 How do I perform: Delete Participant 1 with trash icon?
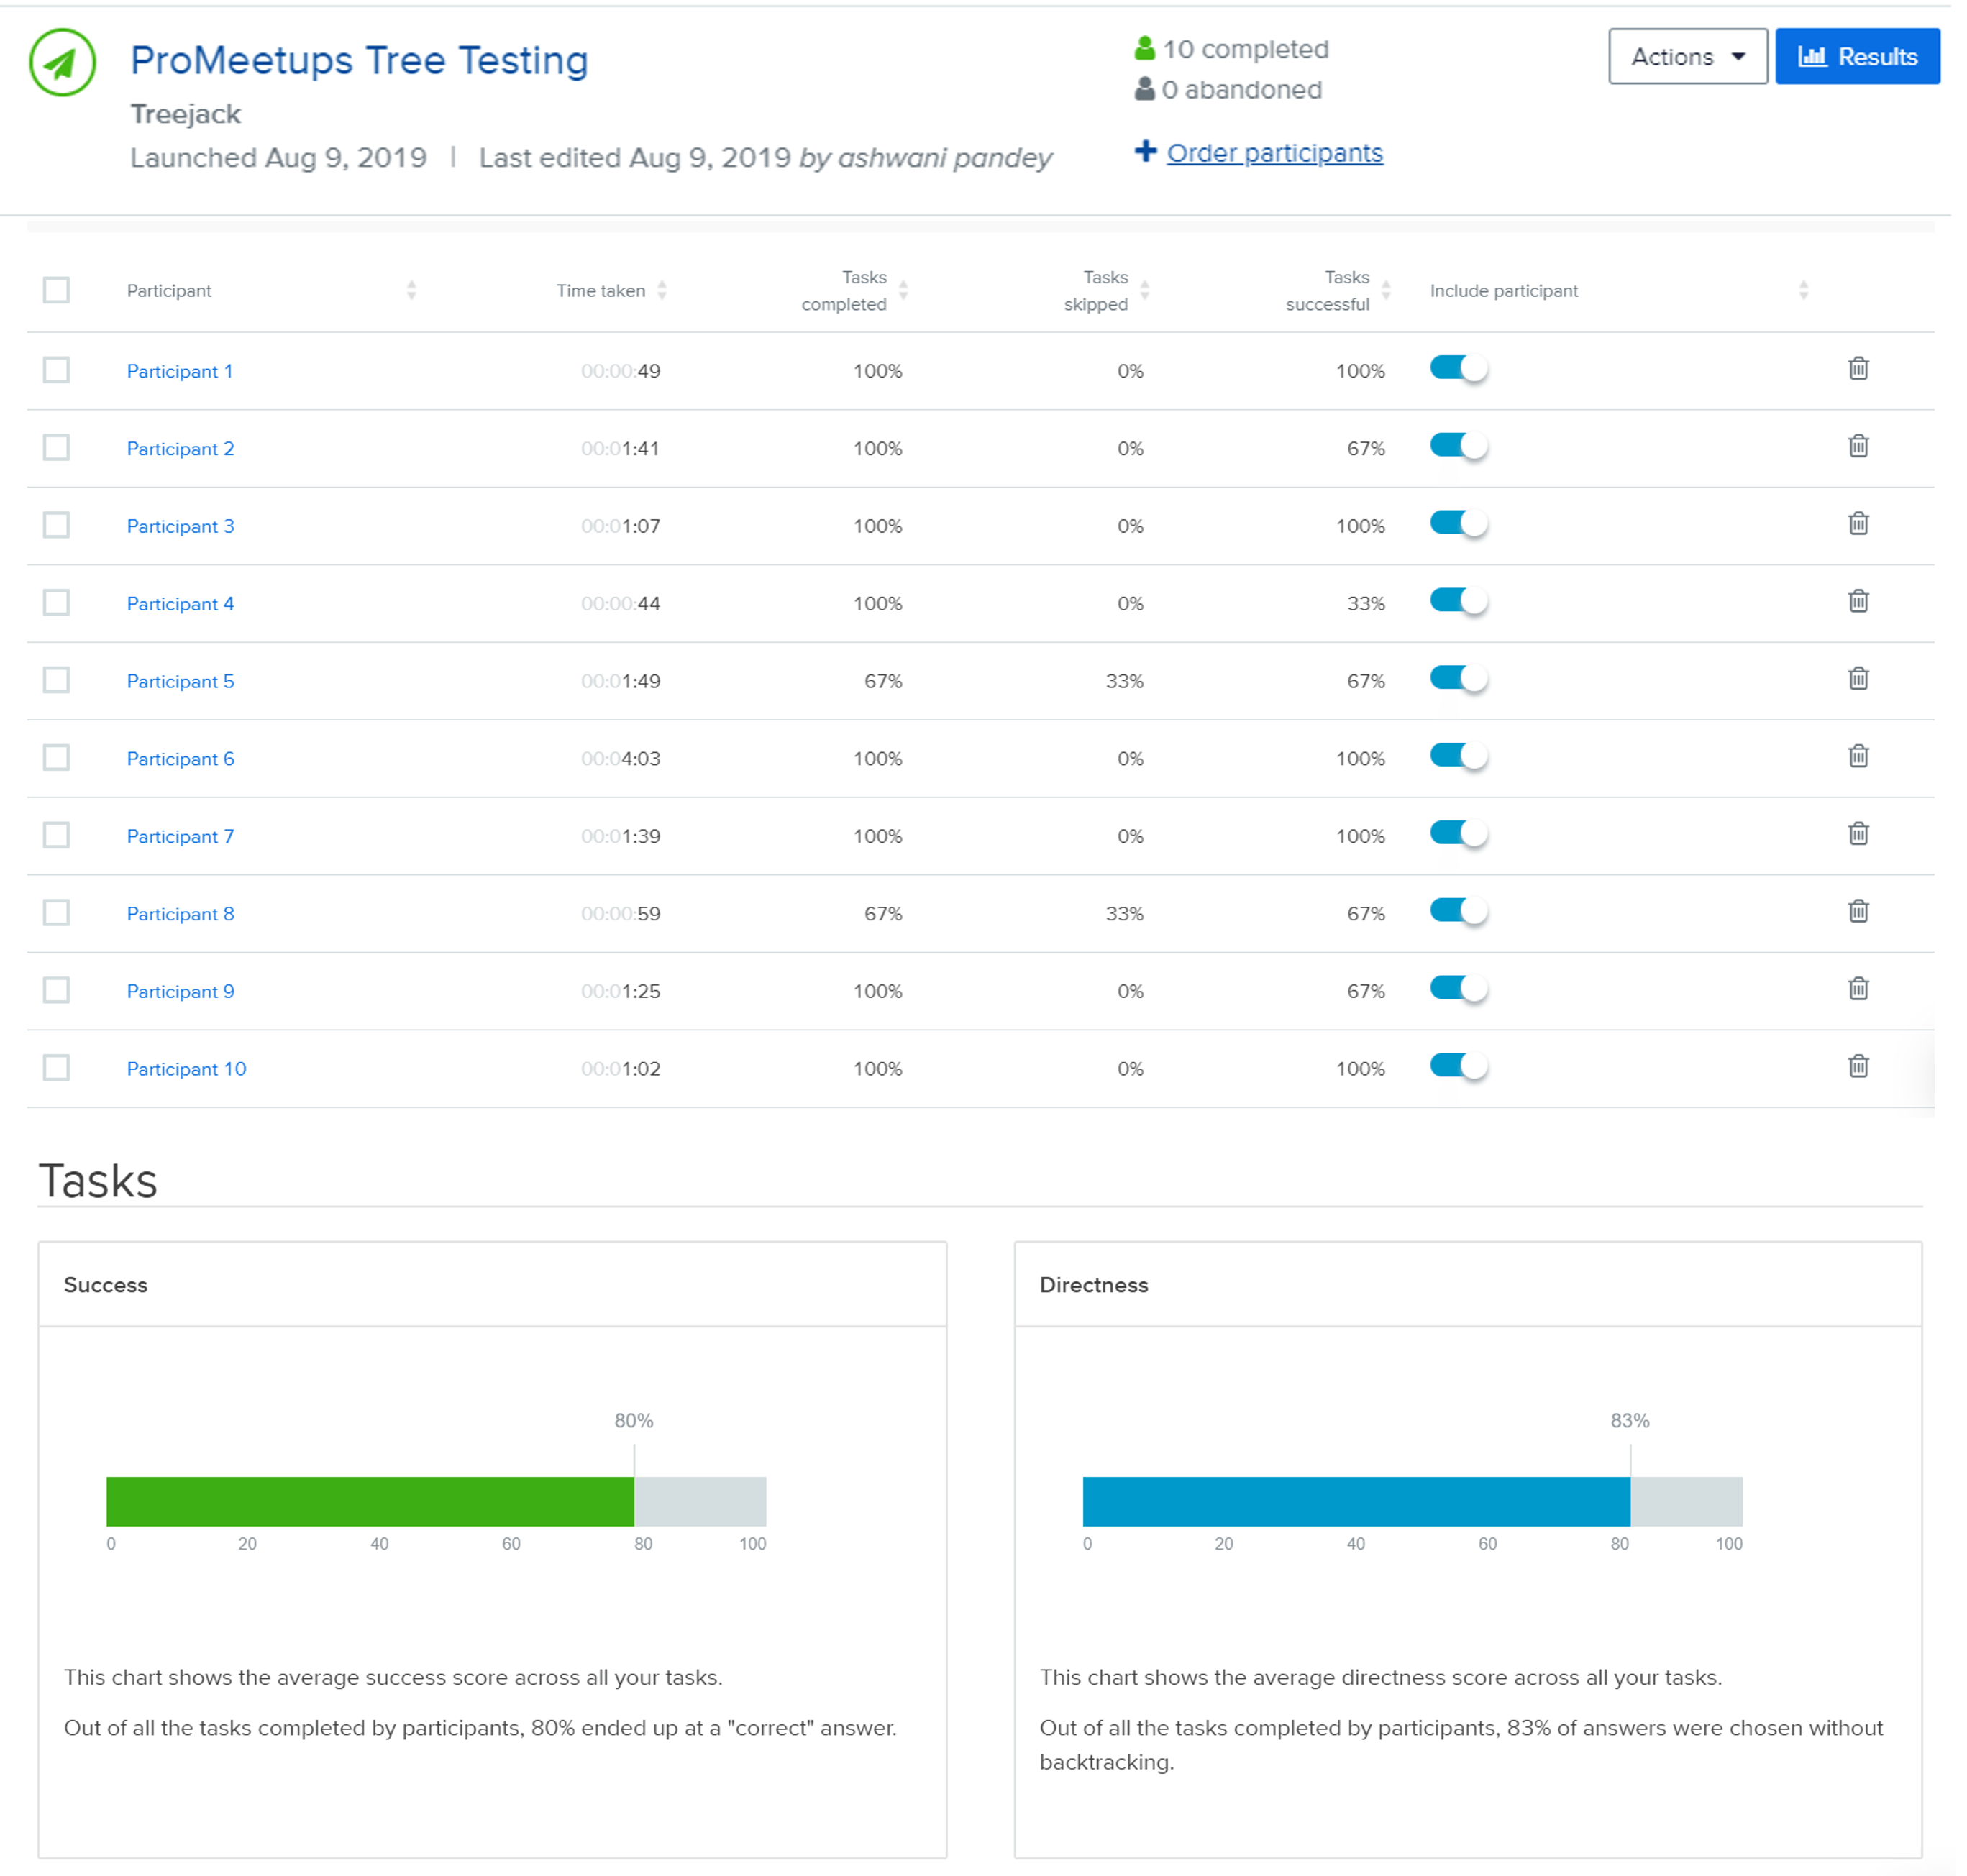click(x=1857, y=369)
